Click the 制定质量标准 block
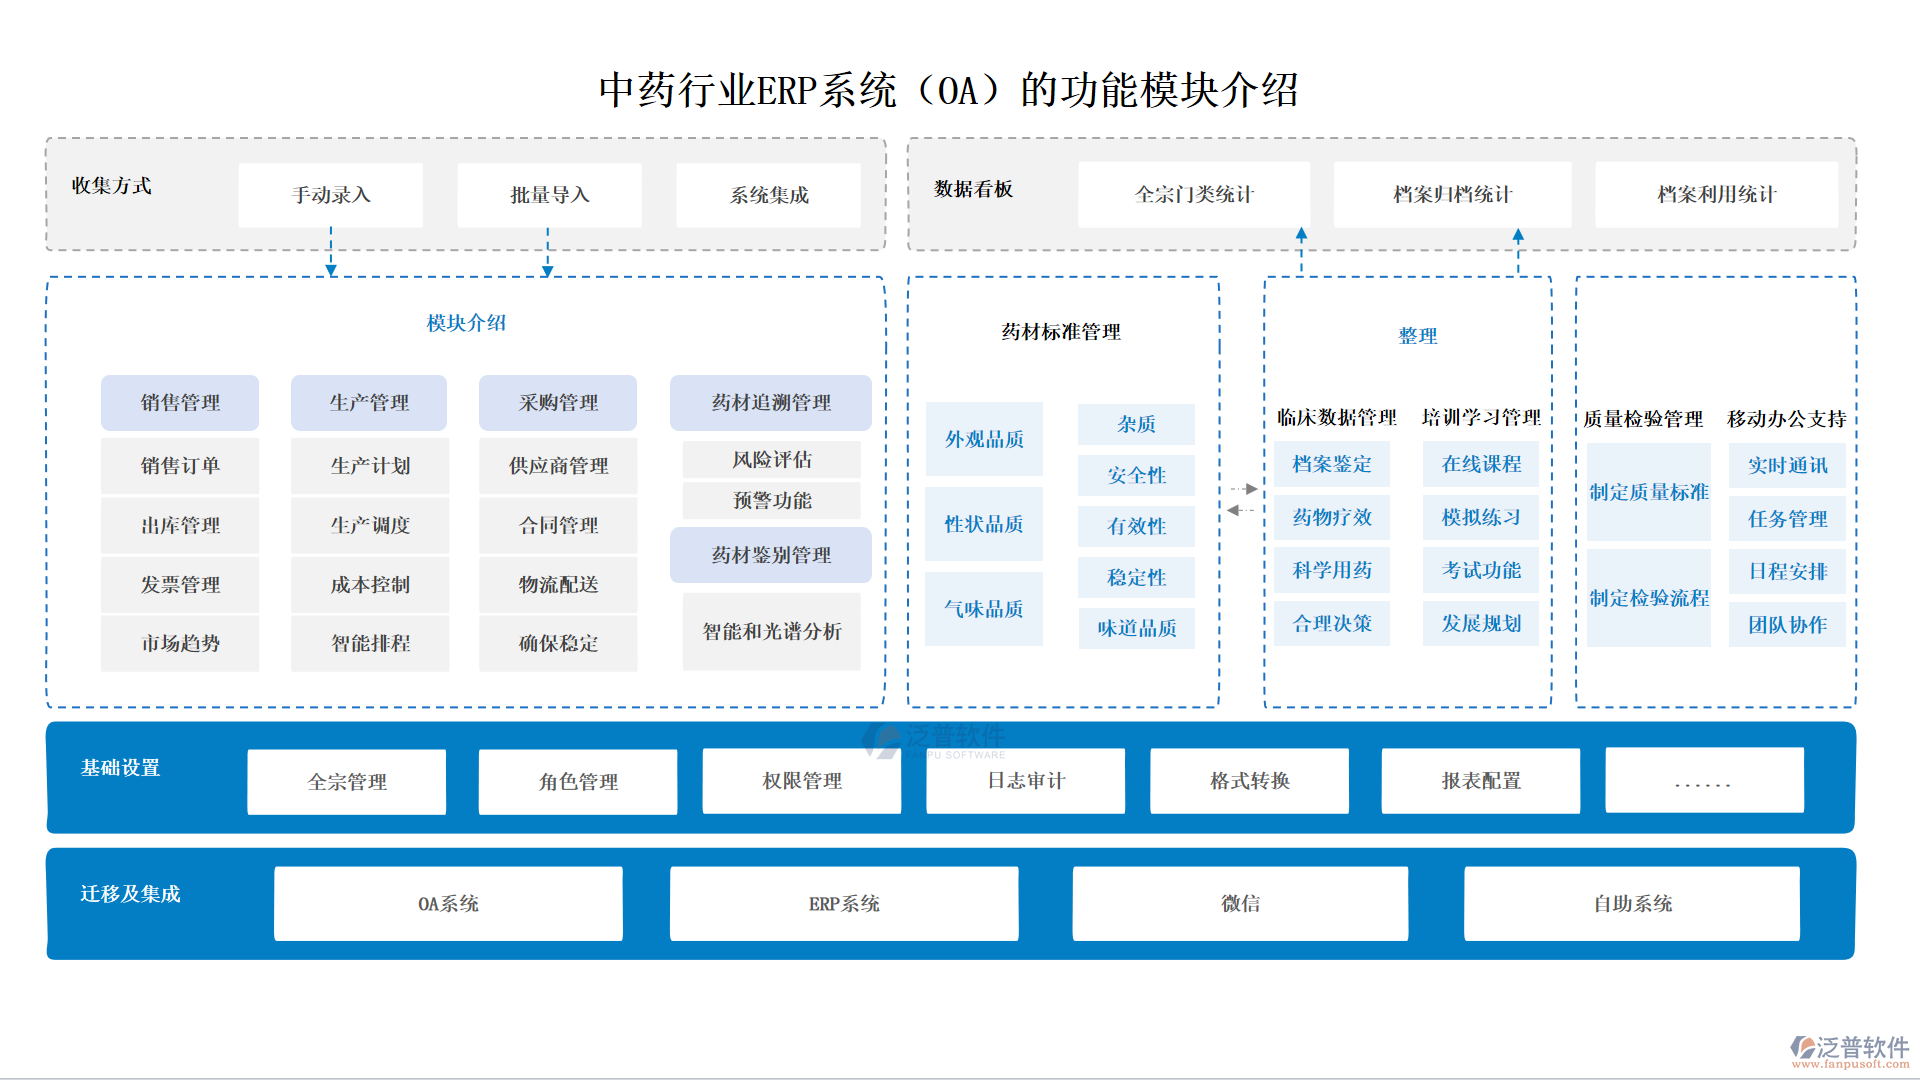1920x1080 pixels. (1648, 493)
